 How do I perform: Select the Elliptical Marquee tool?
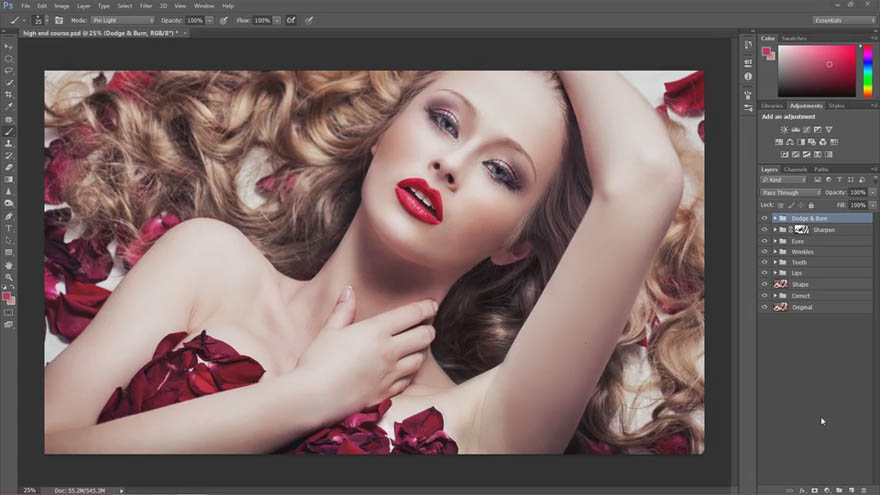click(8, 59)
